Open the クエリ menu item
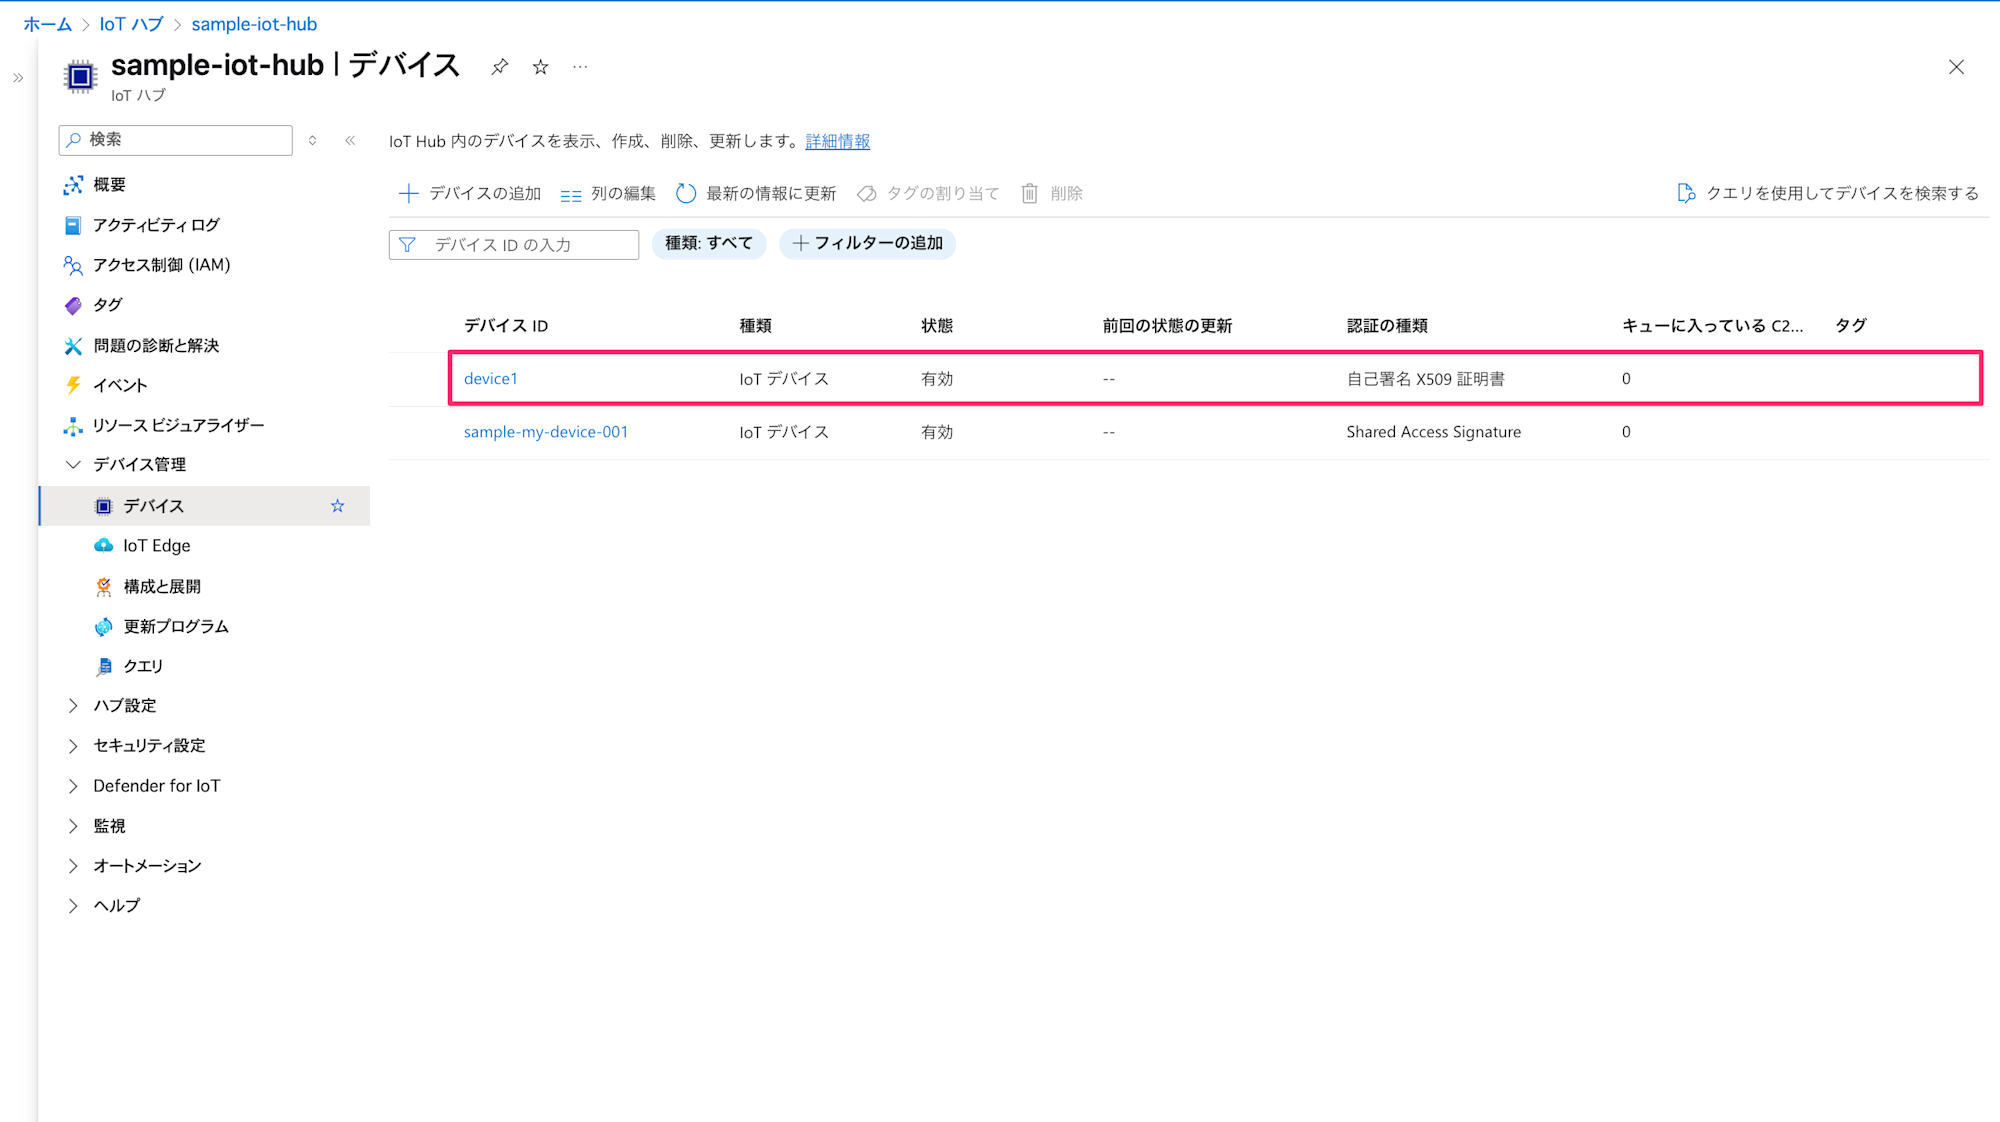 (143, 666)
